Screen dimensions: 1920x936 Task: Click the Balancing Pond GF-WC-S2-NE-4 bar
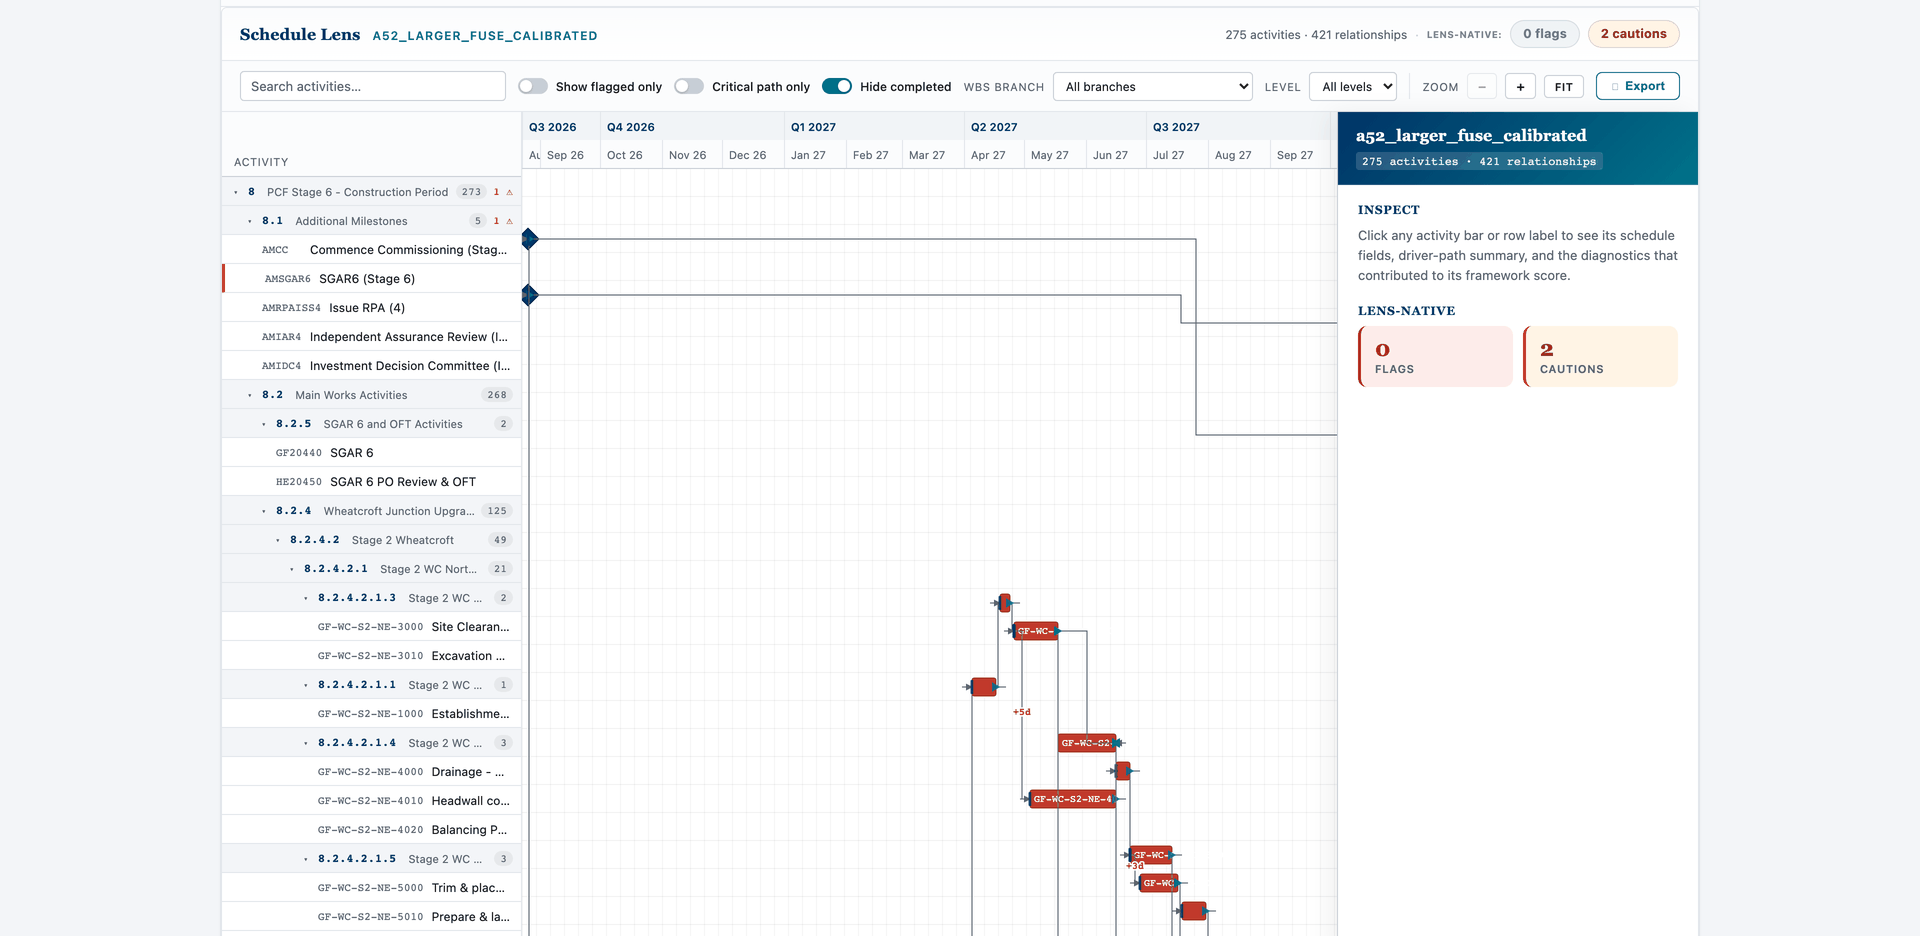pos(1072,799)
